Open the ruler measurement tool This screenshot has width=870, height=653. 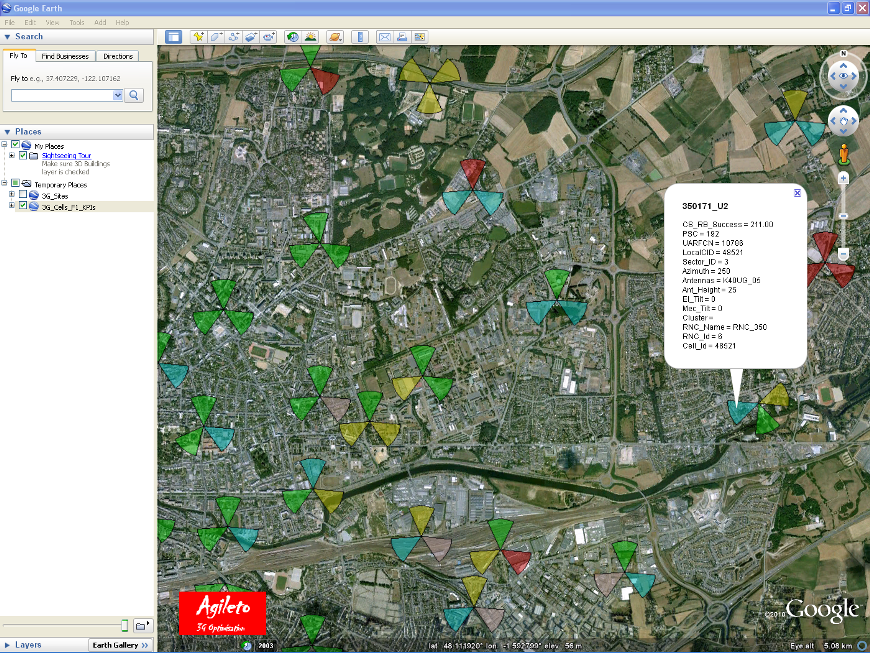[x=361, y=37]
